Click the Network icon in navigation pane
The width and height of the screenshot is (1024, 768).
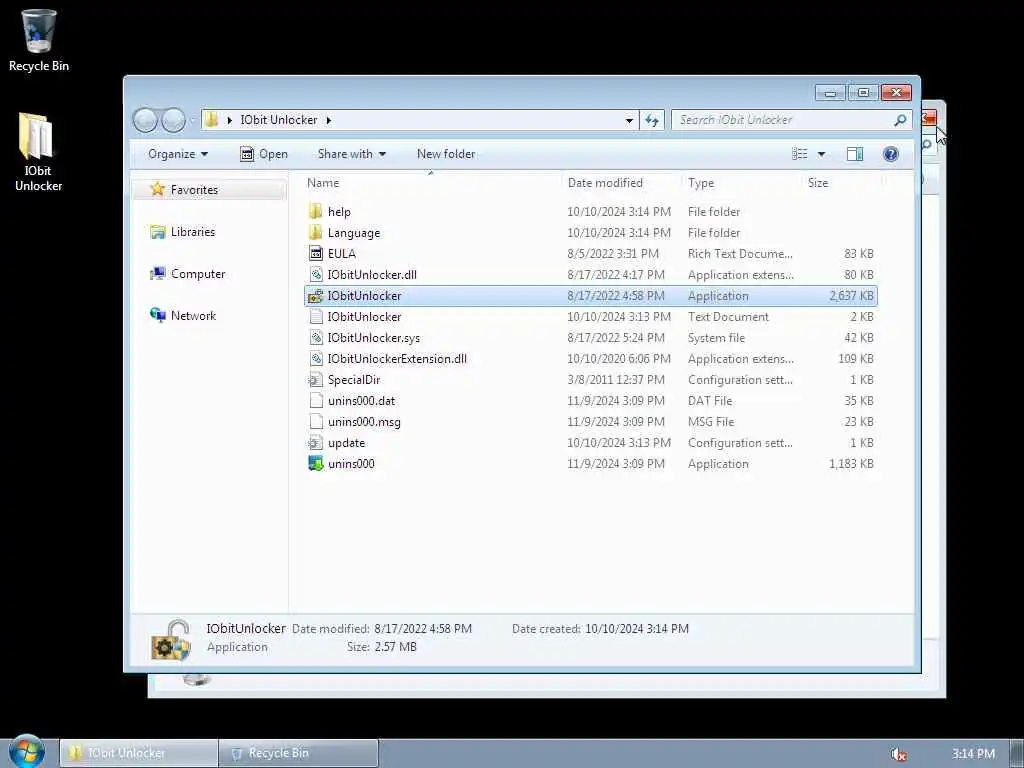tap(157, 315)
